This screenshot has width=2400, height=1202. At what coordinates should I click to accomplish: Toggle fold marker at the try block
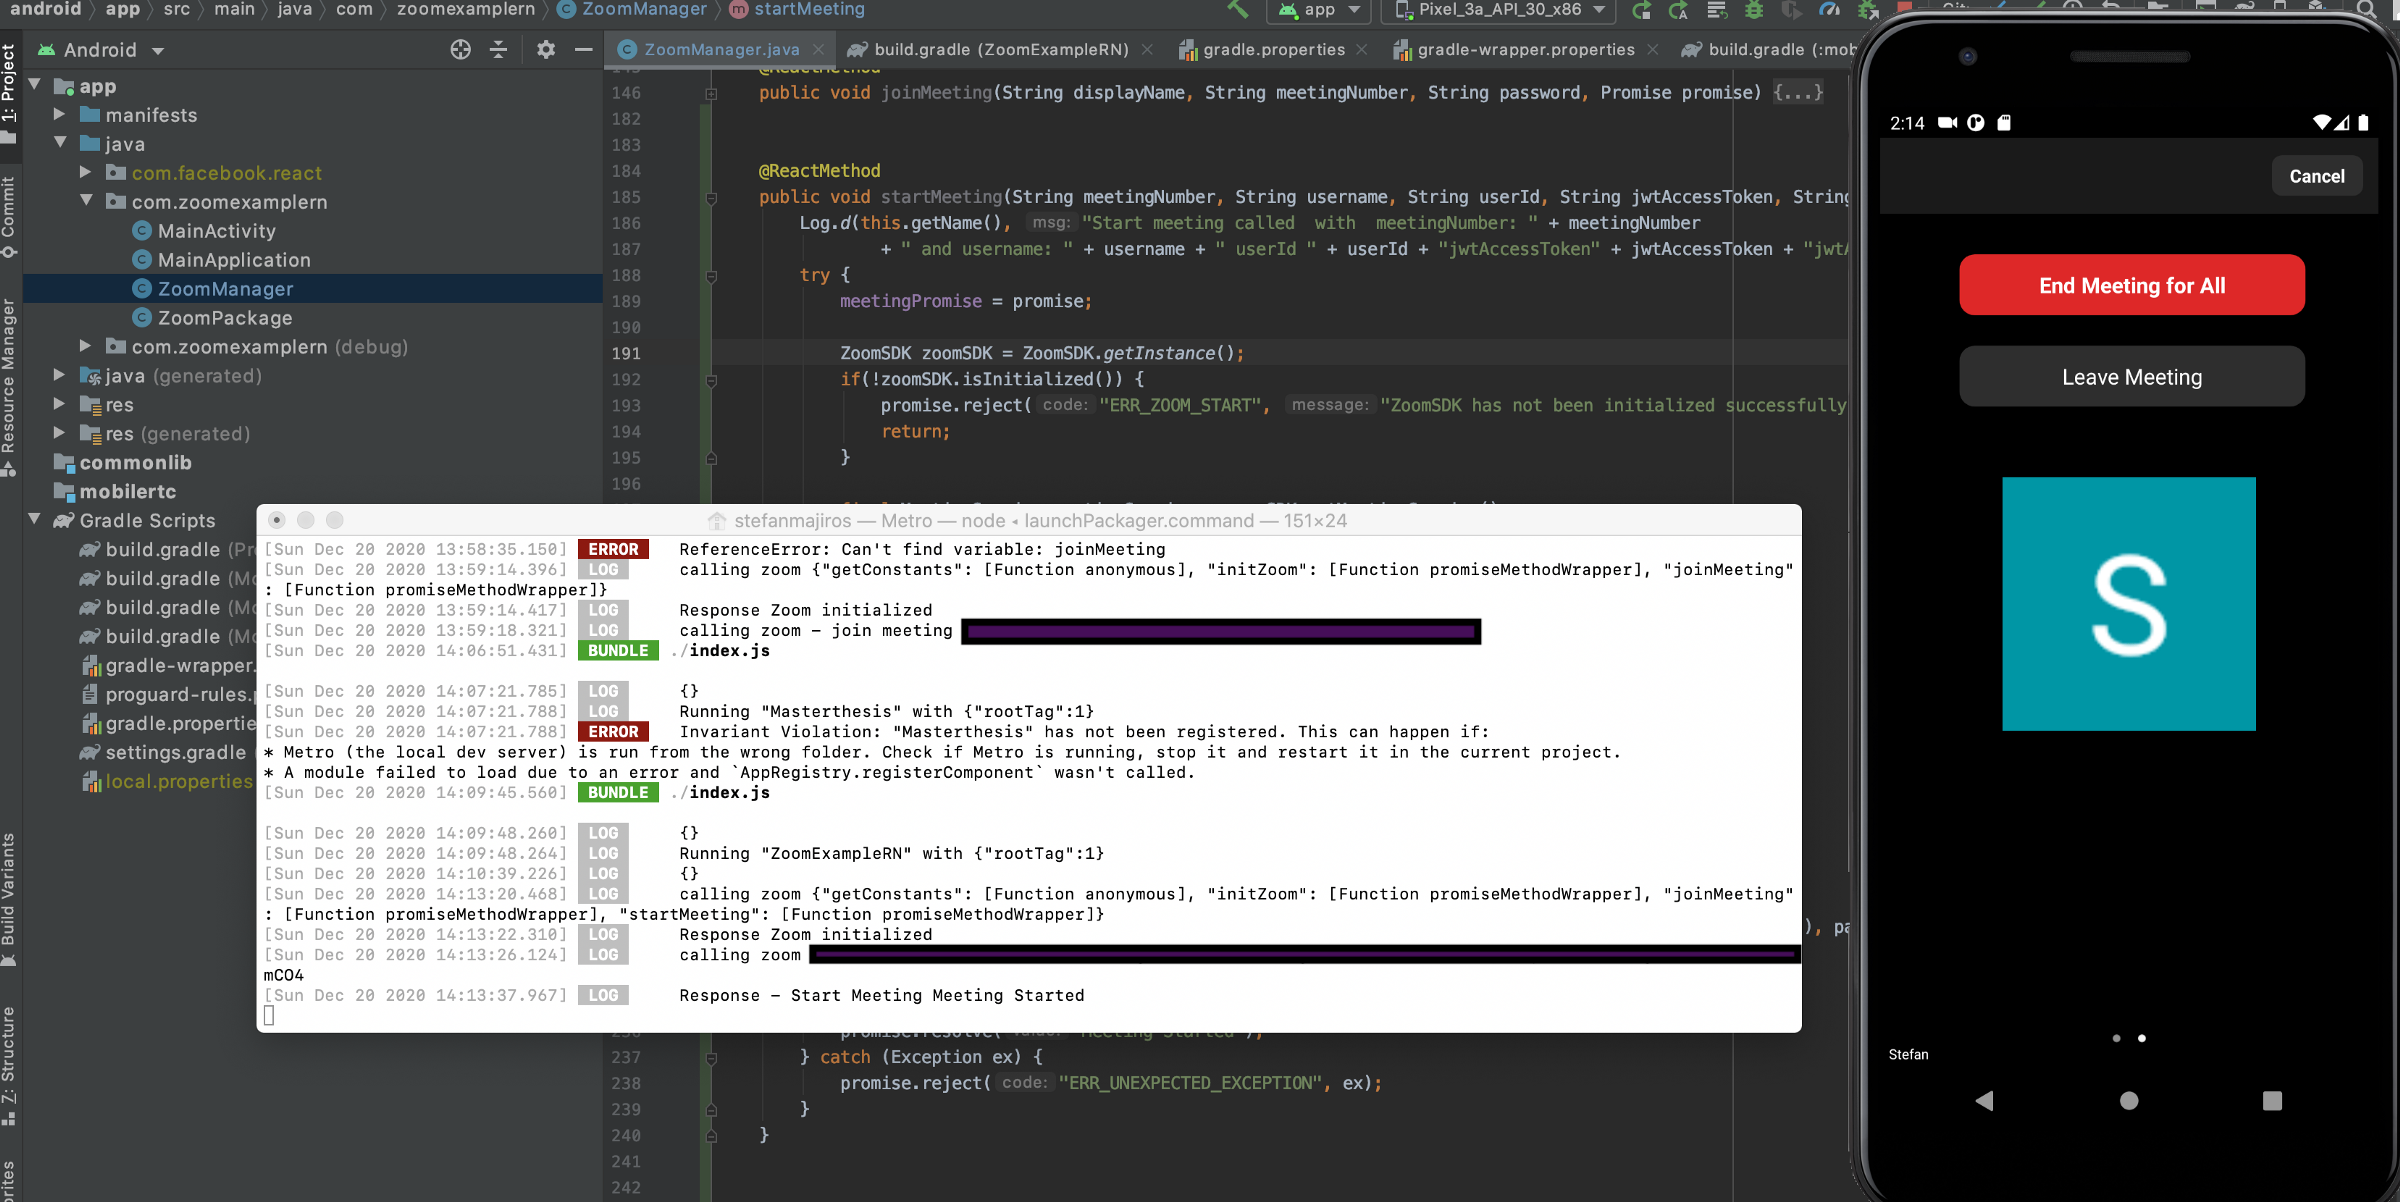click(711, 275)
